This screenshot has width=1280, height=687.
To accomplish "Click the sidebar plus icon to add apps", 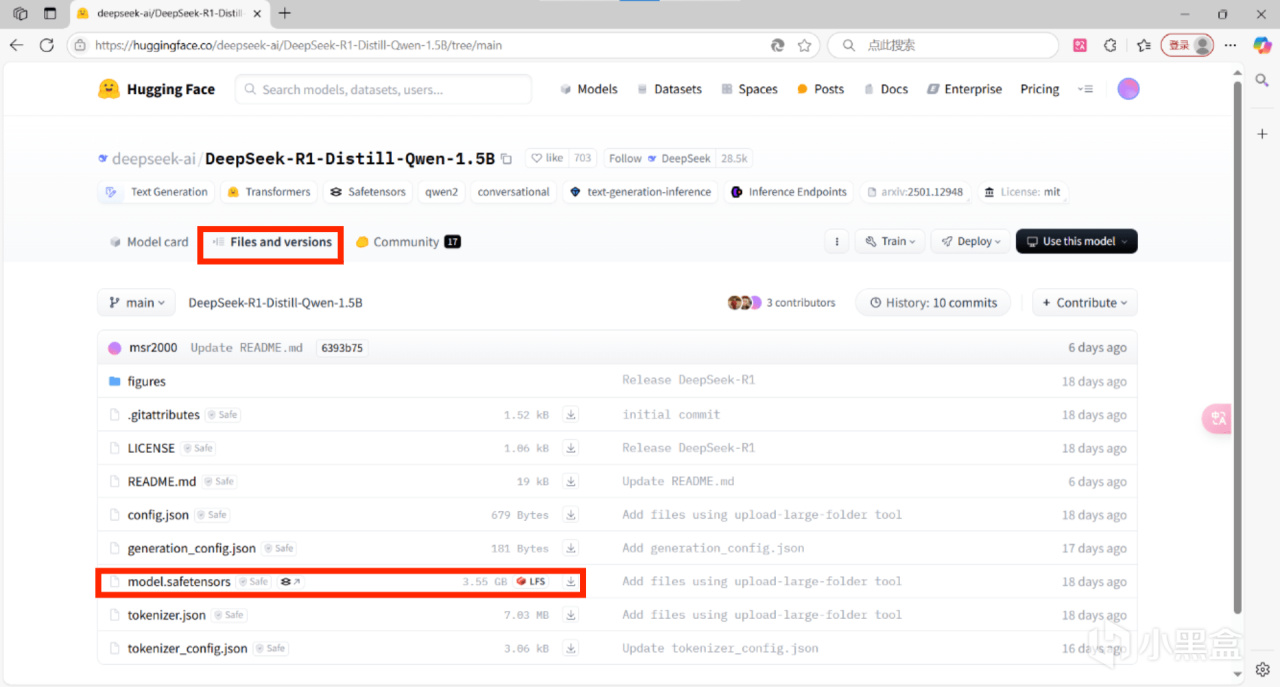I will tap(1262, 134).
